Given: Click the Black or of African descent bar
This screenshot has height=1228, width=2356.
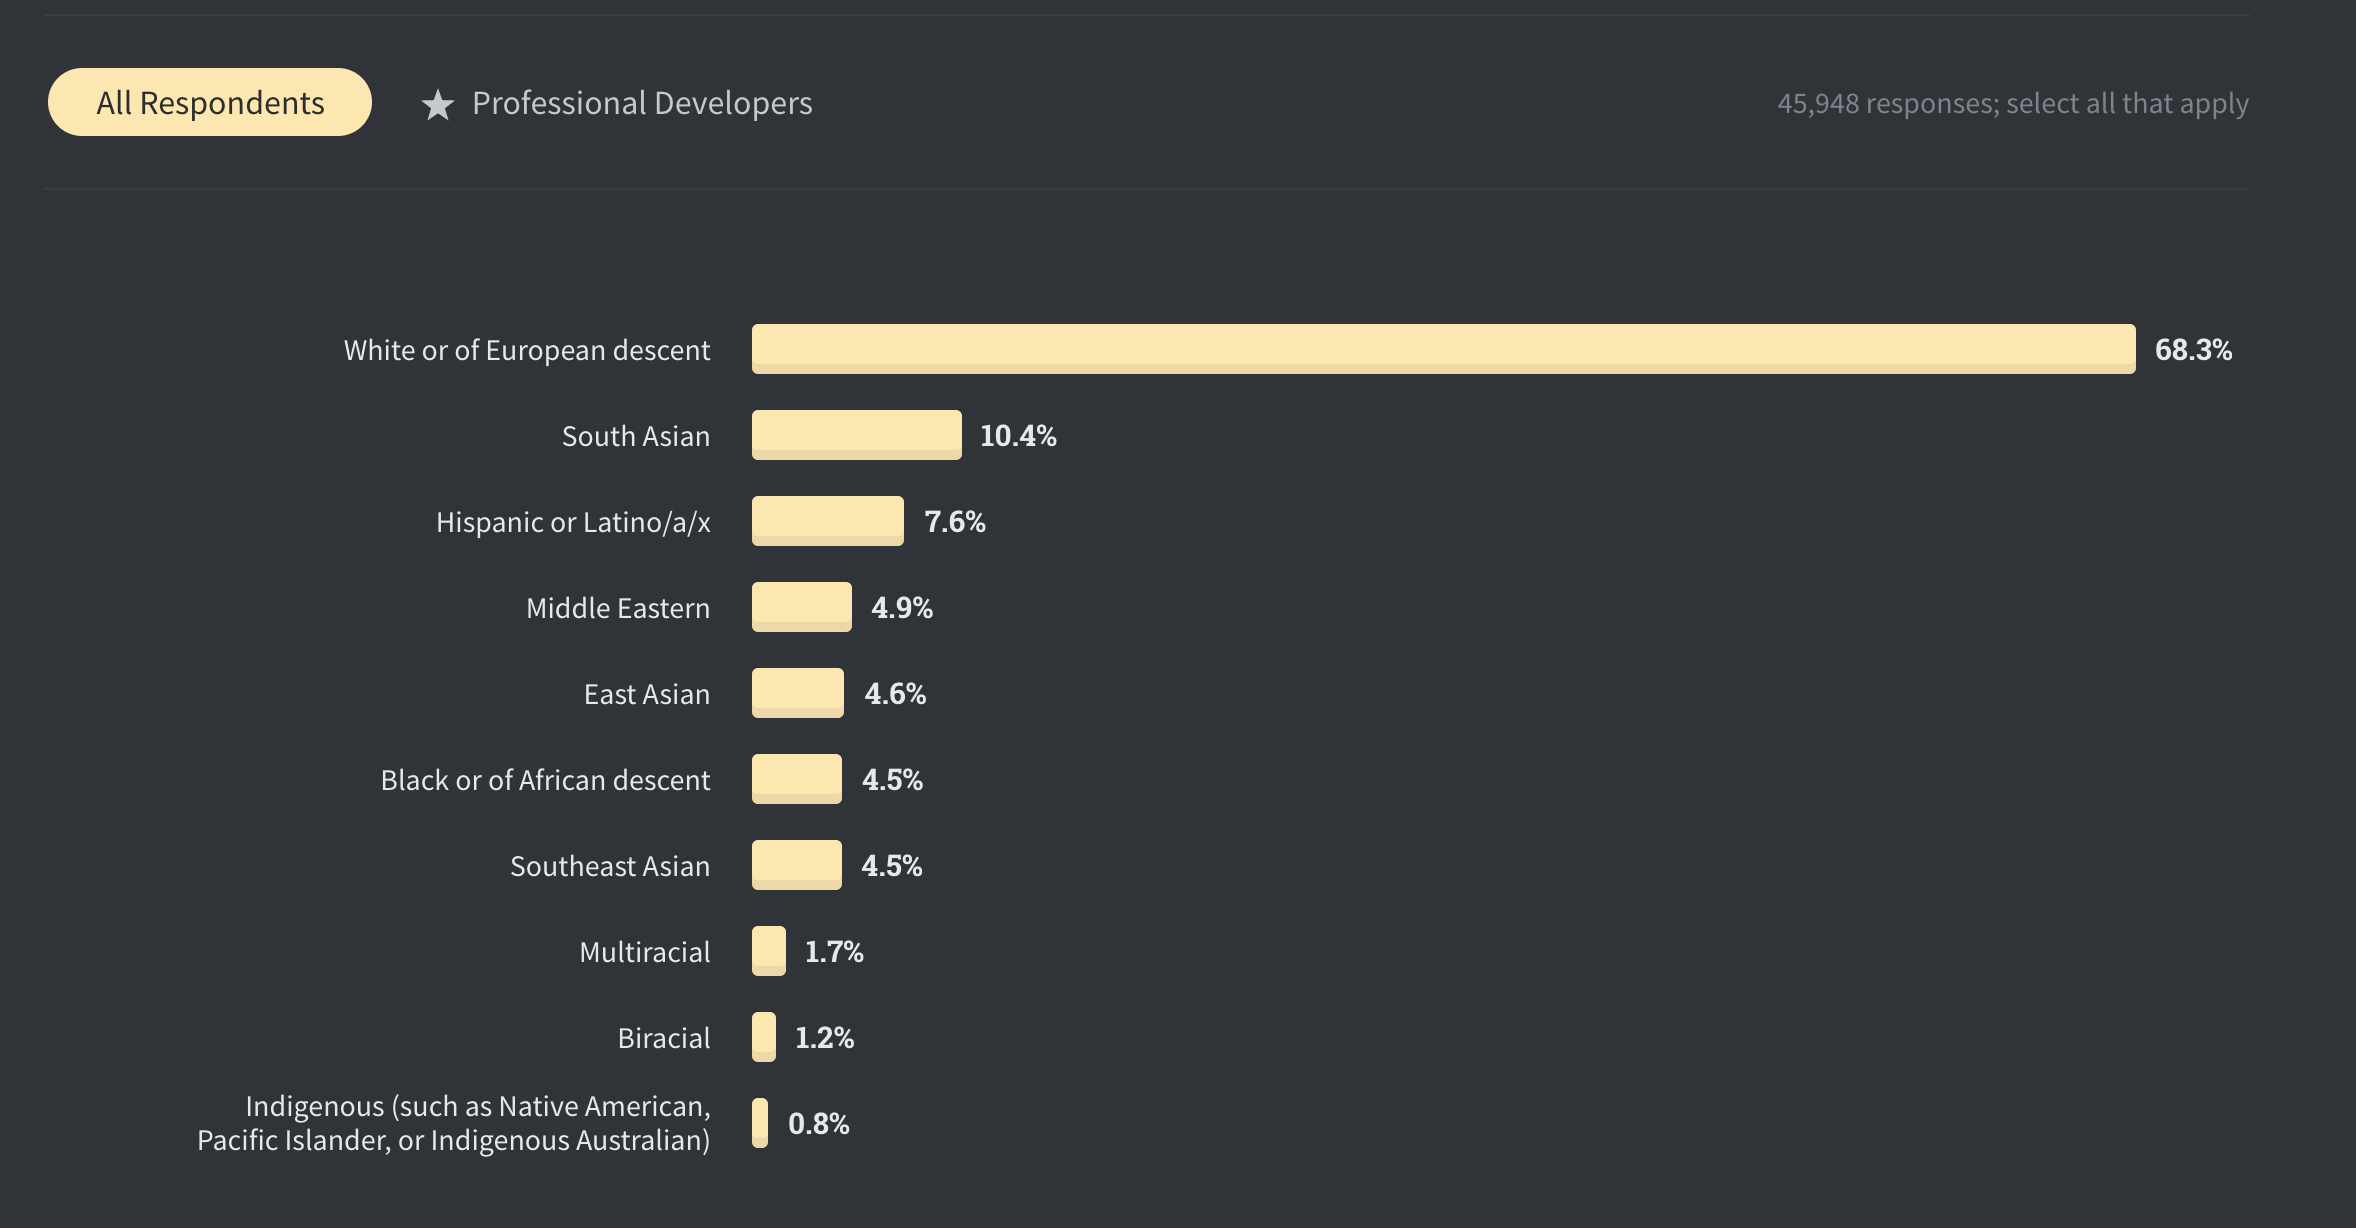Looking at the screenshot, I should 796,779.
